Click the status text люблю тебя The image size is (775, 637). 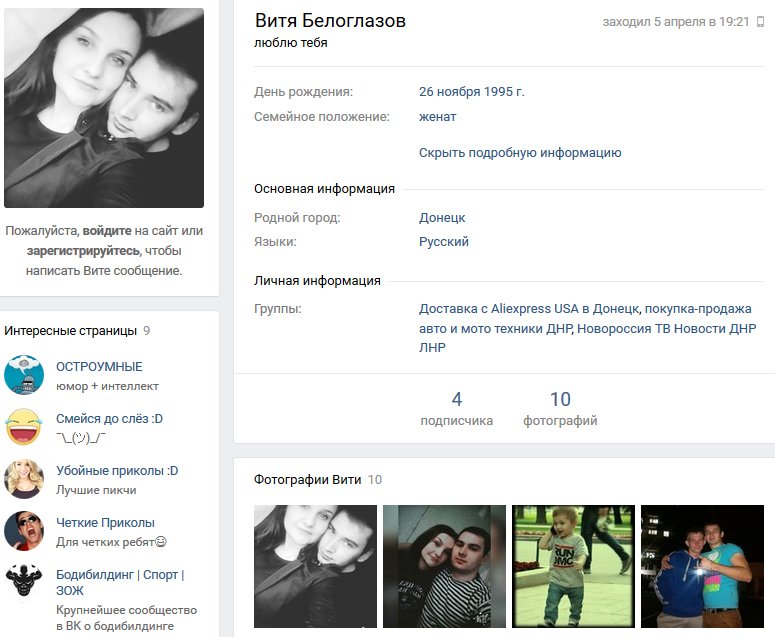[291, 43]
